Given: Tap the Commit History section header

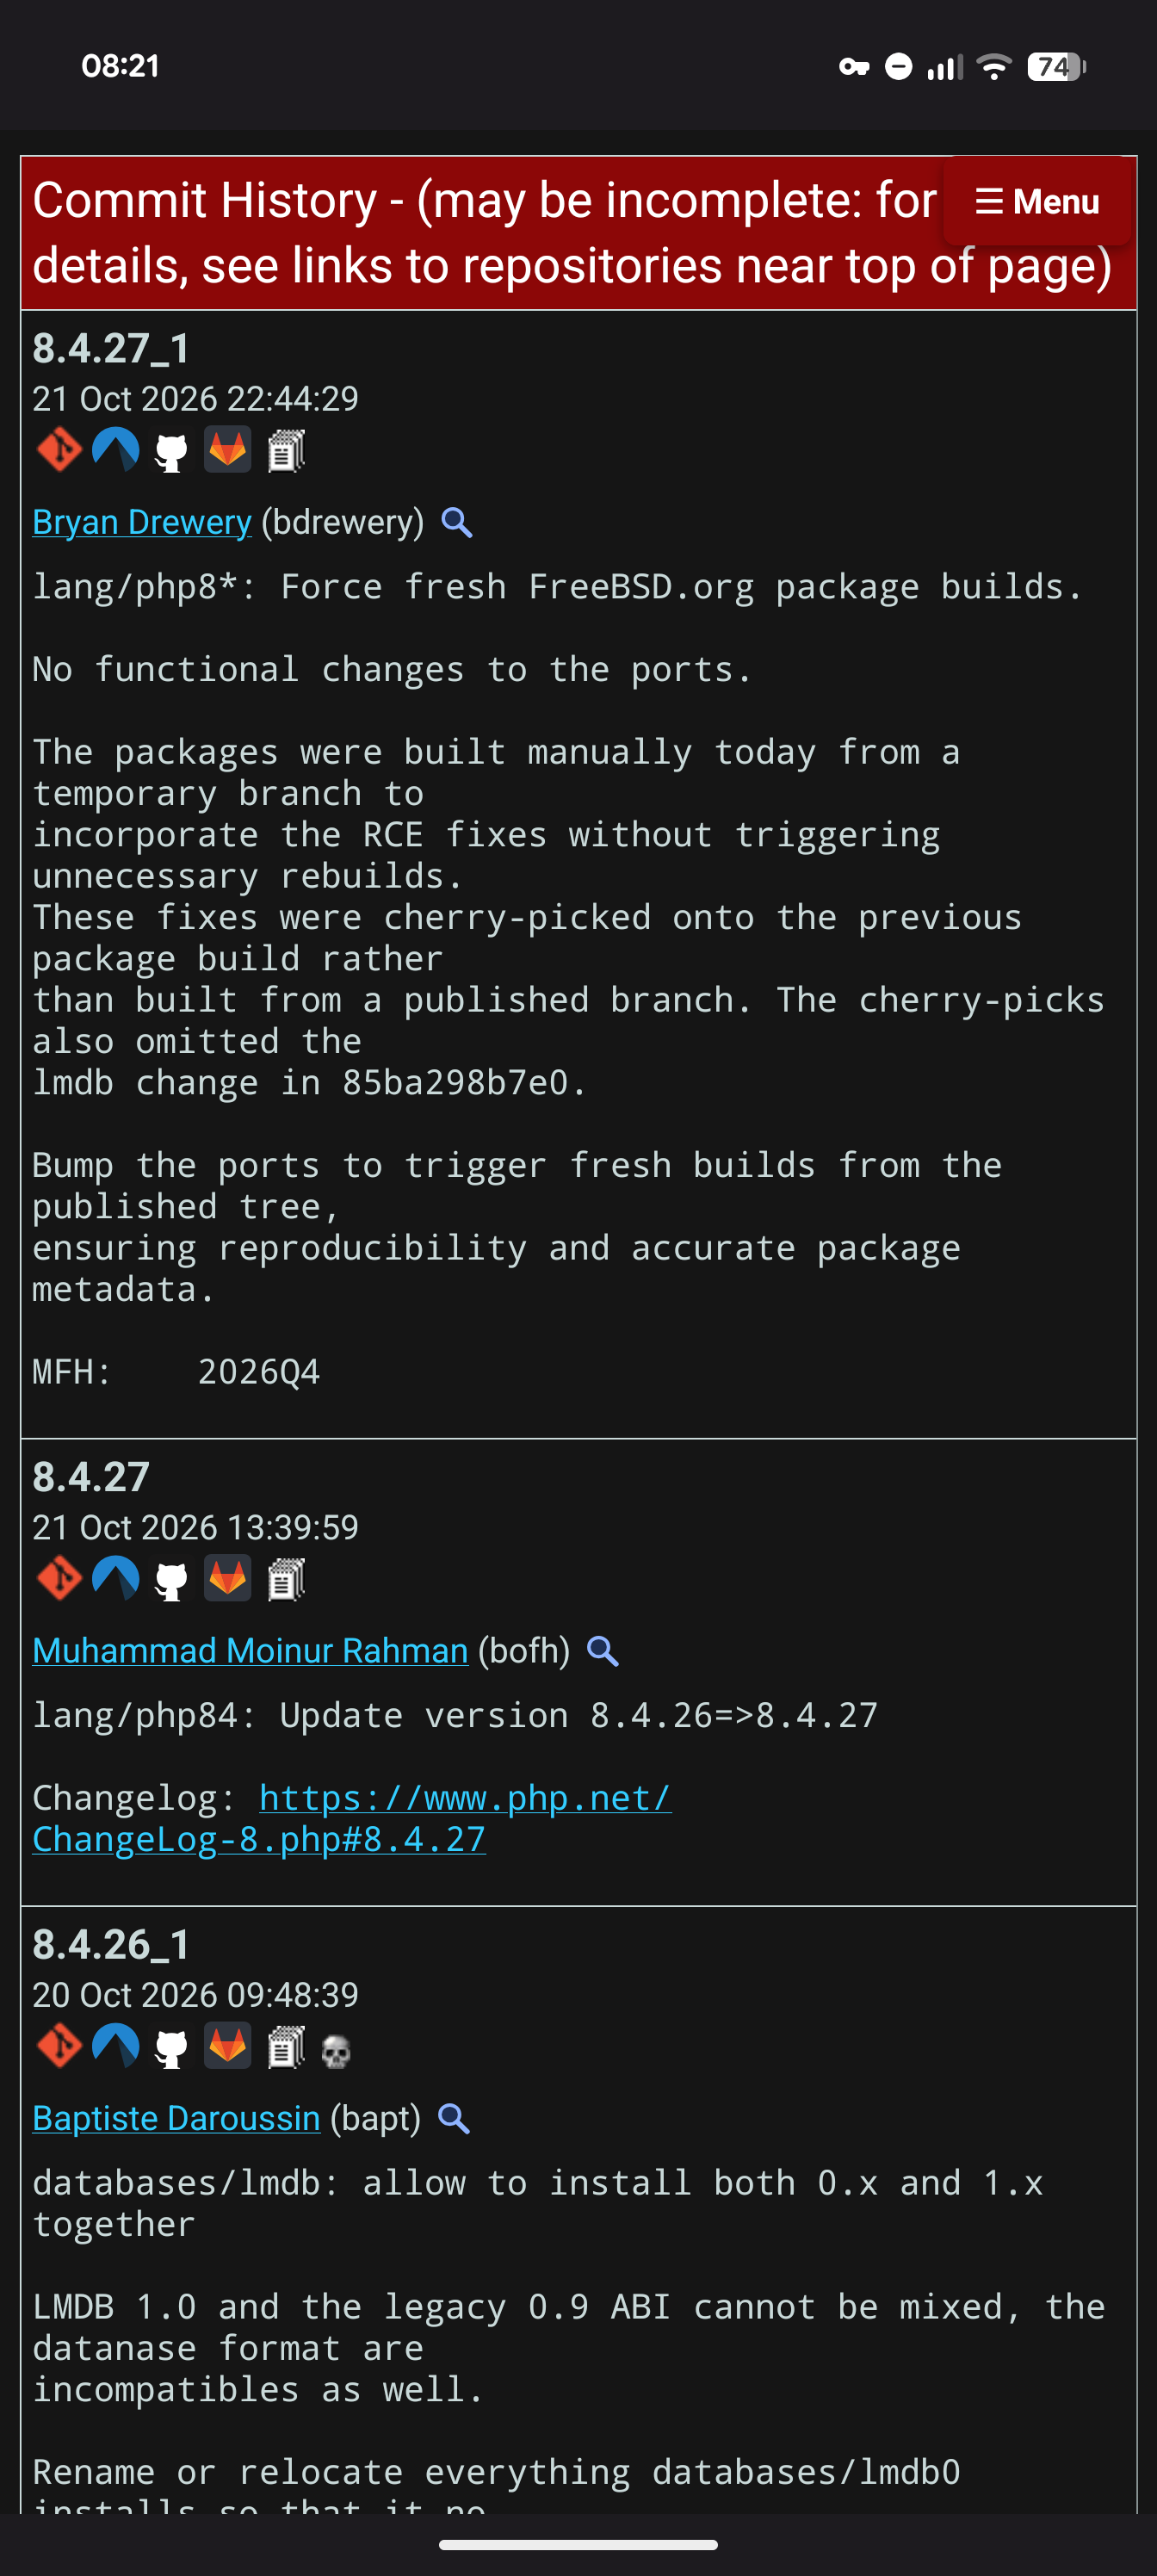Looking at the screenshot, I should click(x=578, y=233).
